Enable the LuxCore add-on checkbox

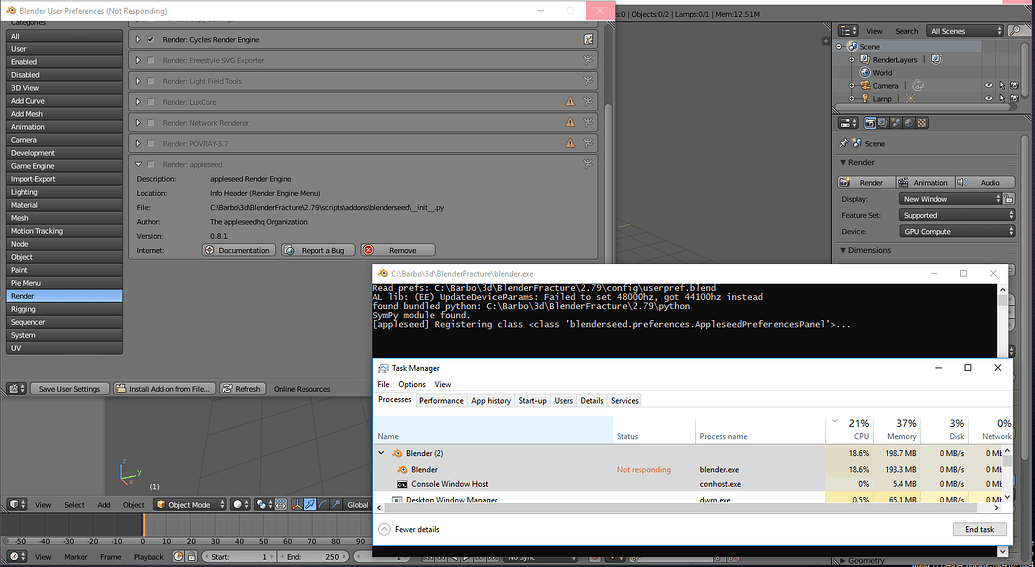[x=150, y=102]
